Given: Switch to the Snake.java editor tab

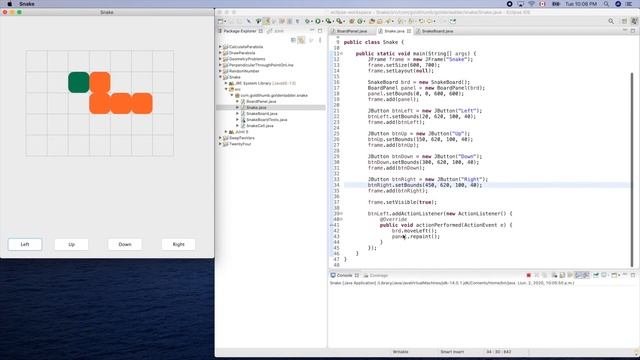Looking at the screenshot, I should tap(394, 31).
